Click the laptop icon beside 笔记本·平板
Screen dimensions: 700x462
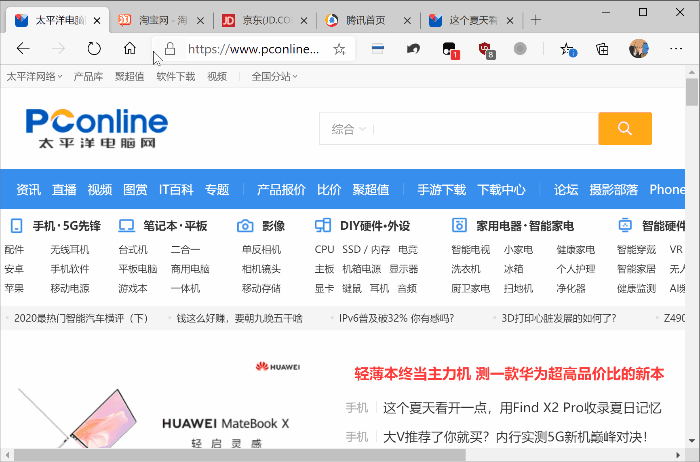(126, 226)
